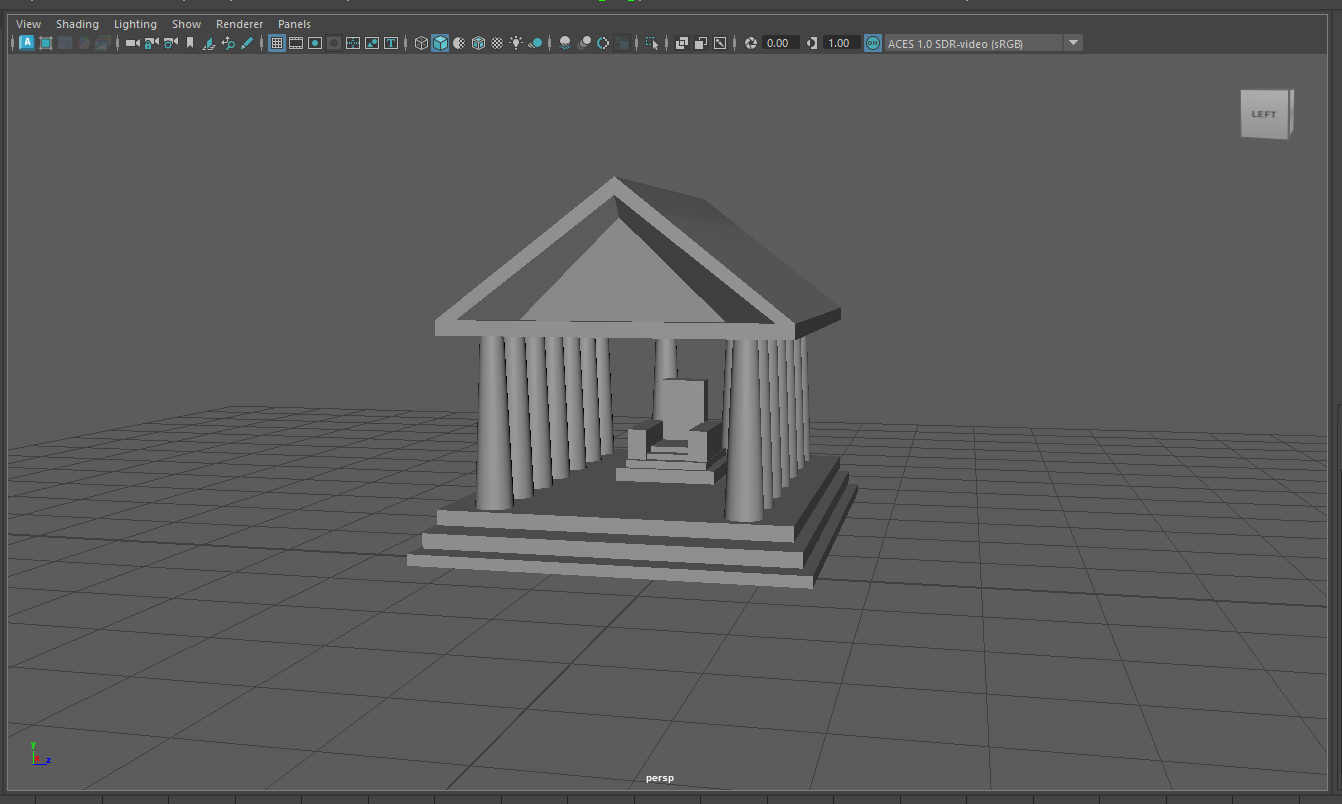Click the XYZ axis indicator

(40, 753)
